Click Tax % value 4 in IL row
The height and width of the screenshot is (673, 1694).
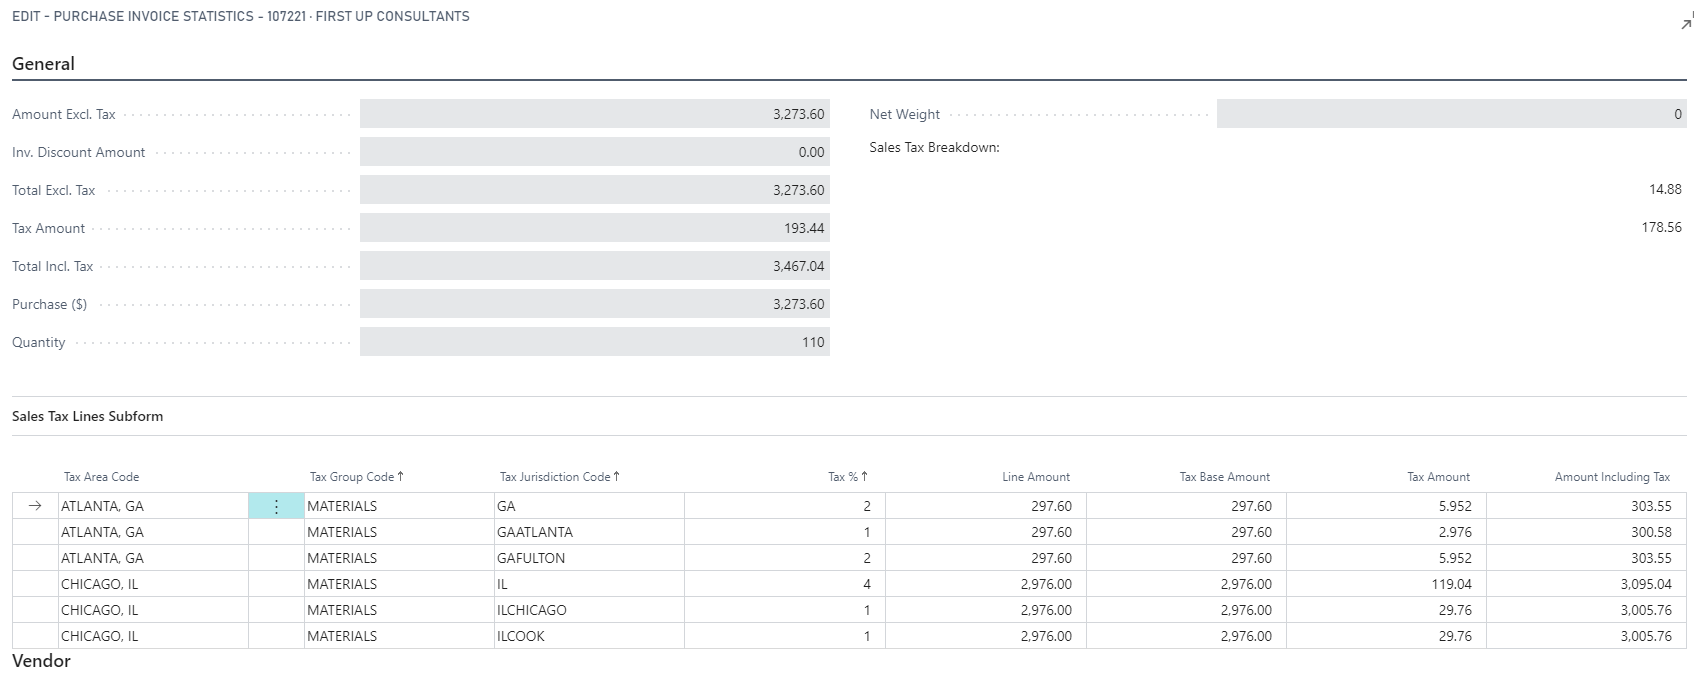(x=785, y=584)
